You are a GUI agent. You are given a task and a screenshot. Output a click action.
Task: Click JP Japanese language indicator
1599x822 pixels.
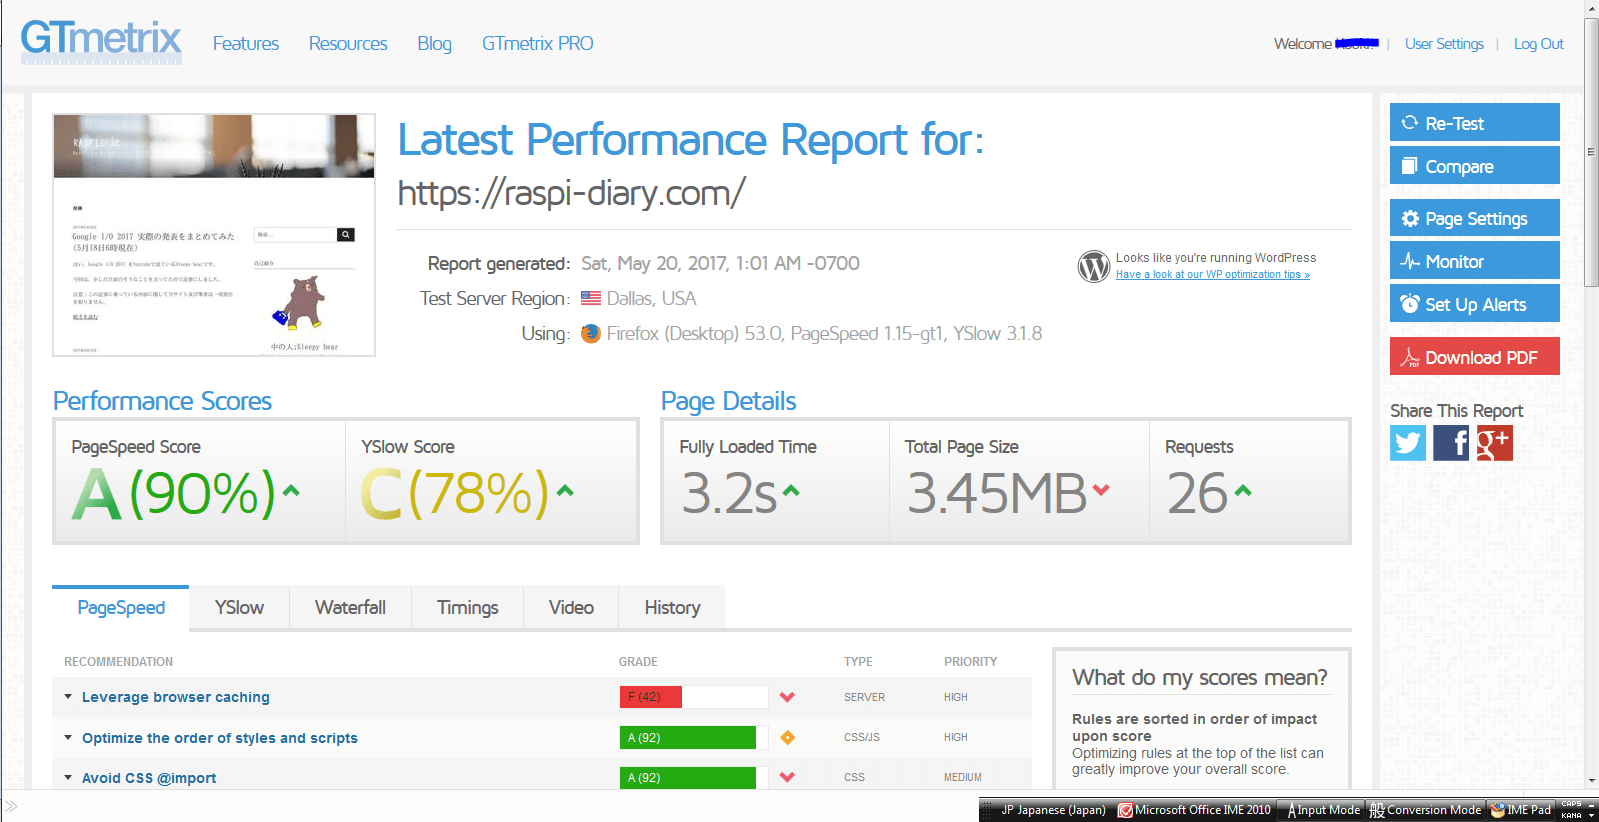pyautogui.click(x=1052, y=810)
